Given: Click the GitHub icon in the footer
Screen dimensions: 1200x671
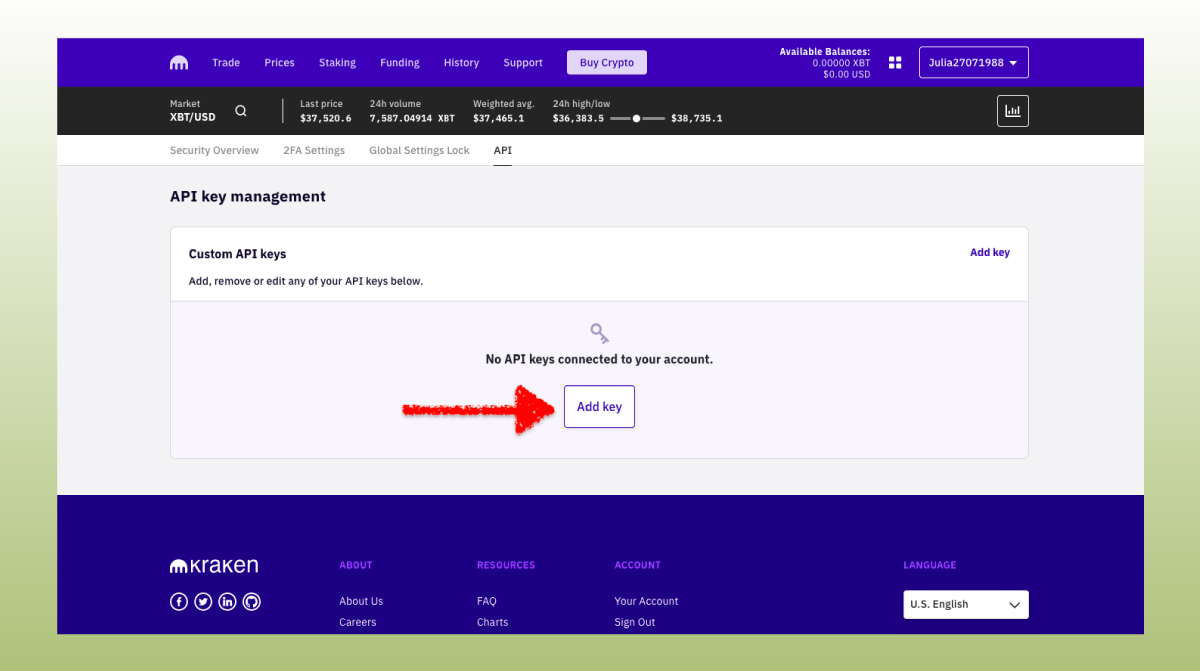Looking at the screenshot, I should click(x=251, y=601).
